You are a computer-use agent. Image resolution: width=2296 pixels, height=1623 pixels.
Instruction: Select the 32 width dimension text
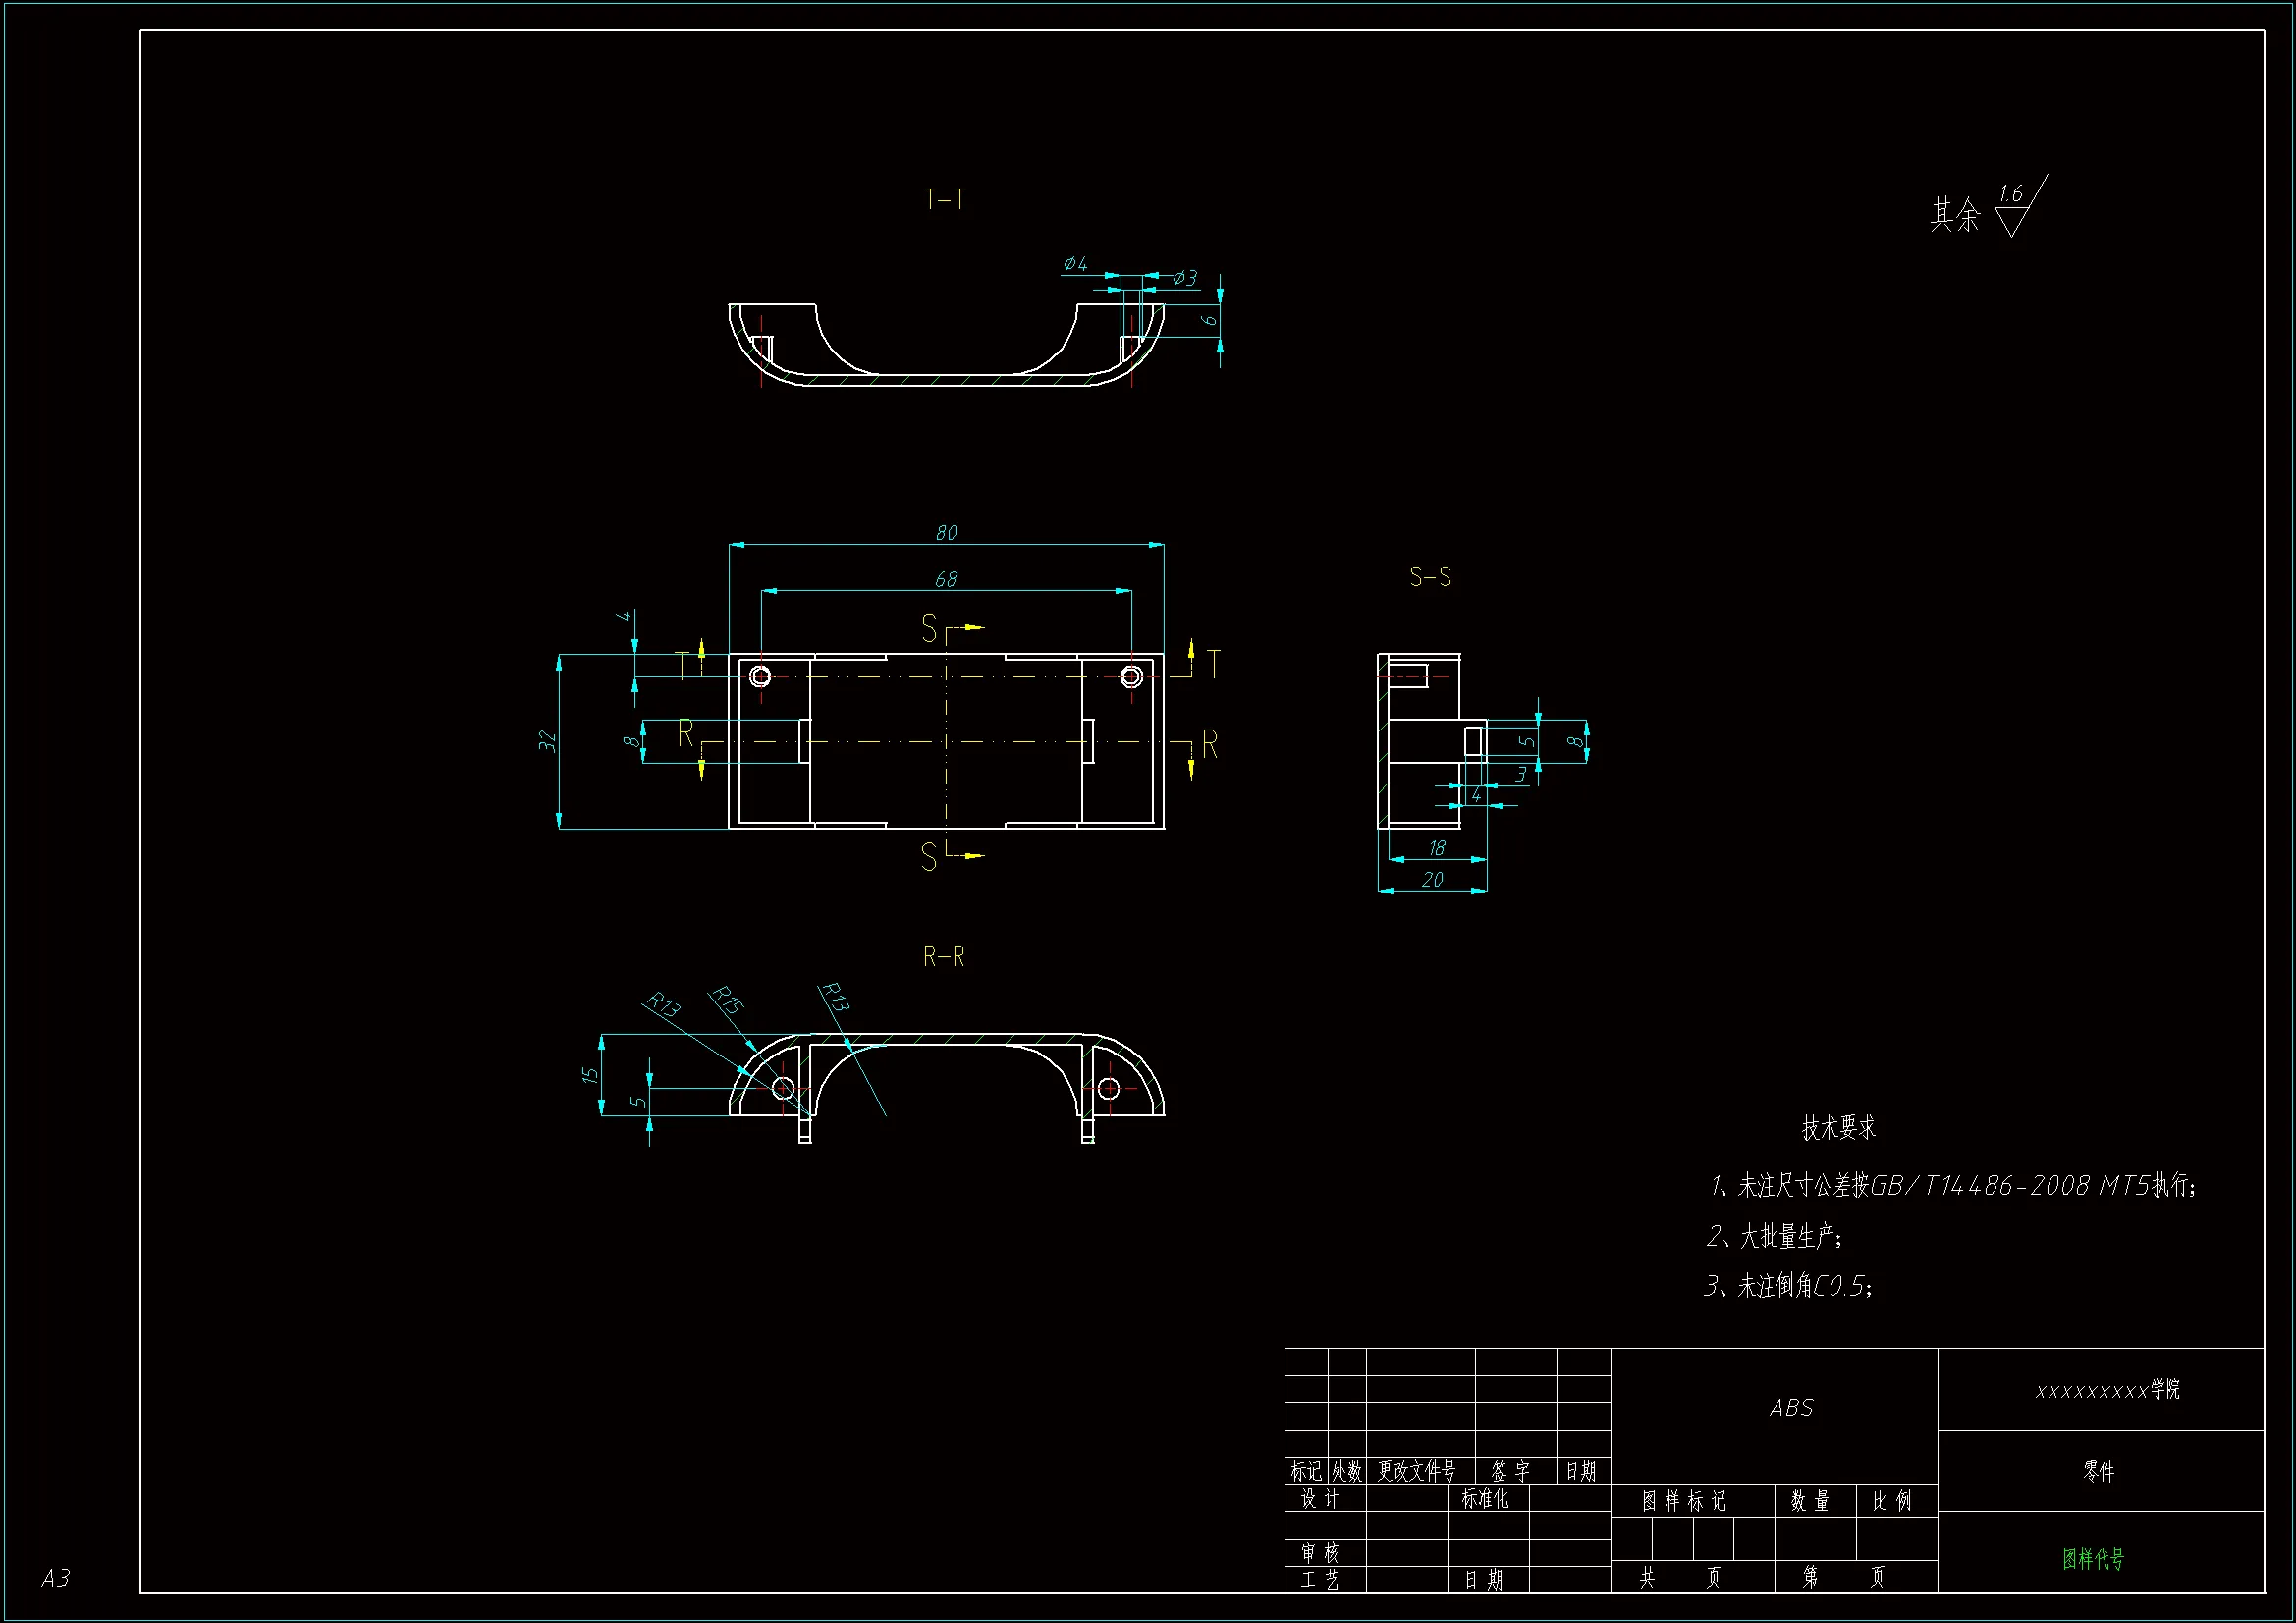pos(547,741)
